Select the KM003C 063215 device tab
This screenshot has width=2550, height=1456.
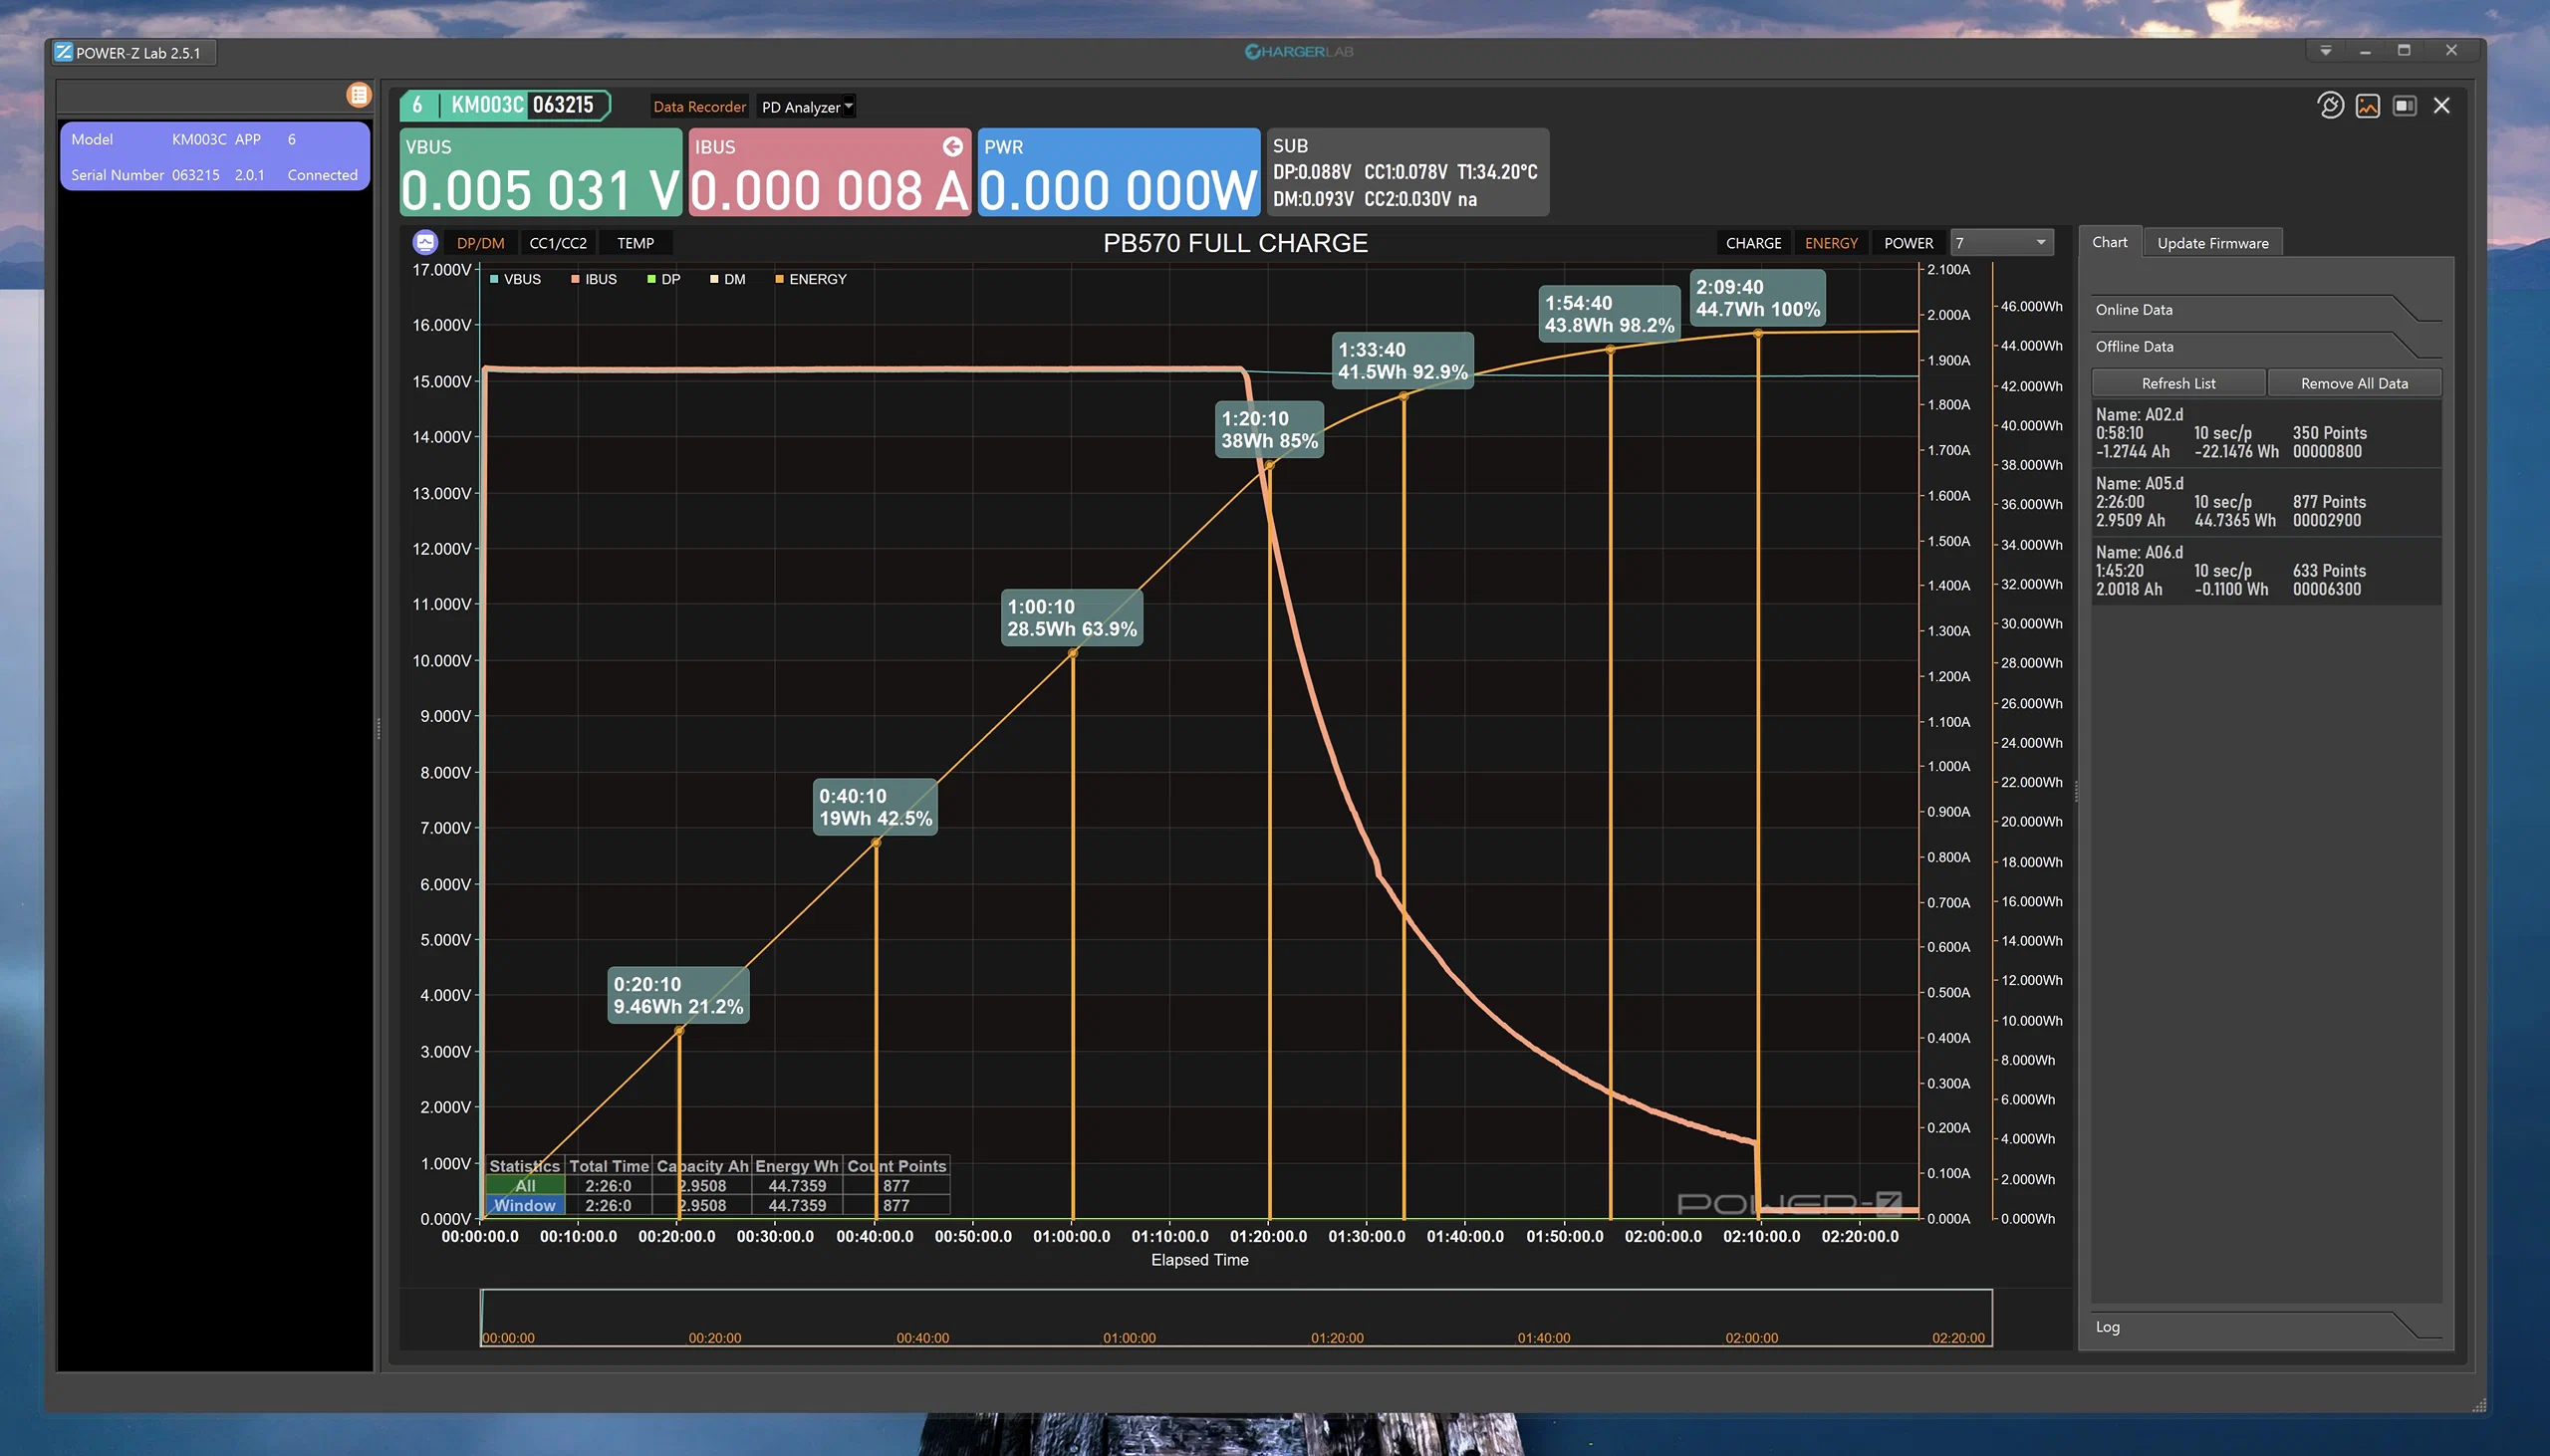coord(505,105)
